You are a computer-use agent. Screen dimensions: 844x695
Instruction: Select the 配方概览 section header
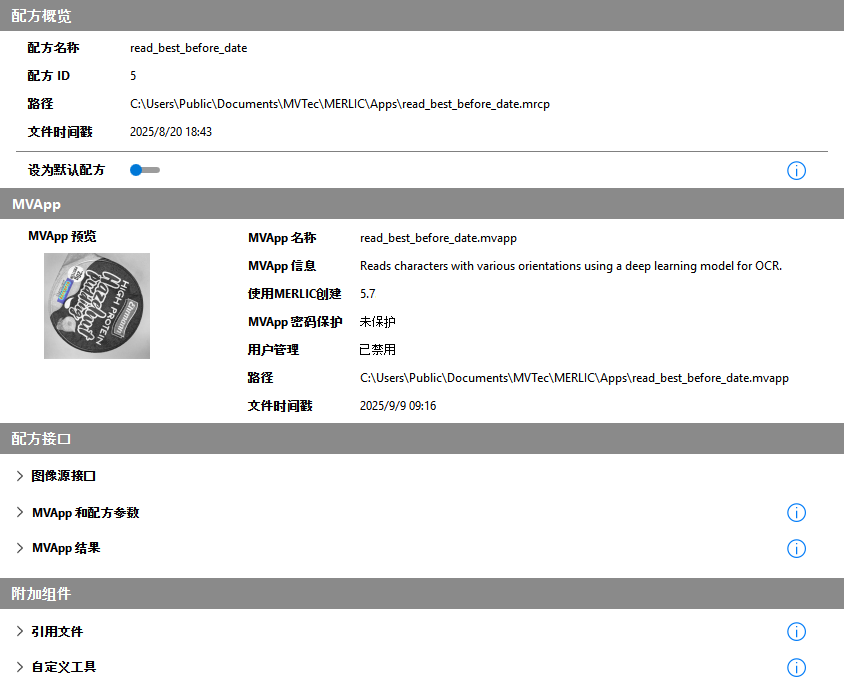(x=42, y=16)
